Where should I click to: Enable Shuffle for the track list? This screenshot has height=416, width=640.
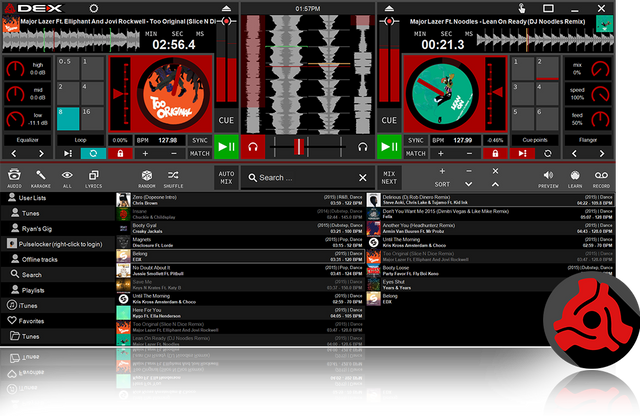point(173,176)
